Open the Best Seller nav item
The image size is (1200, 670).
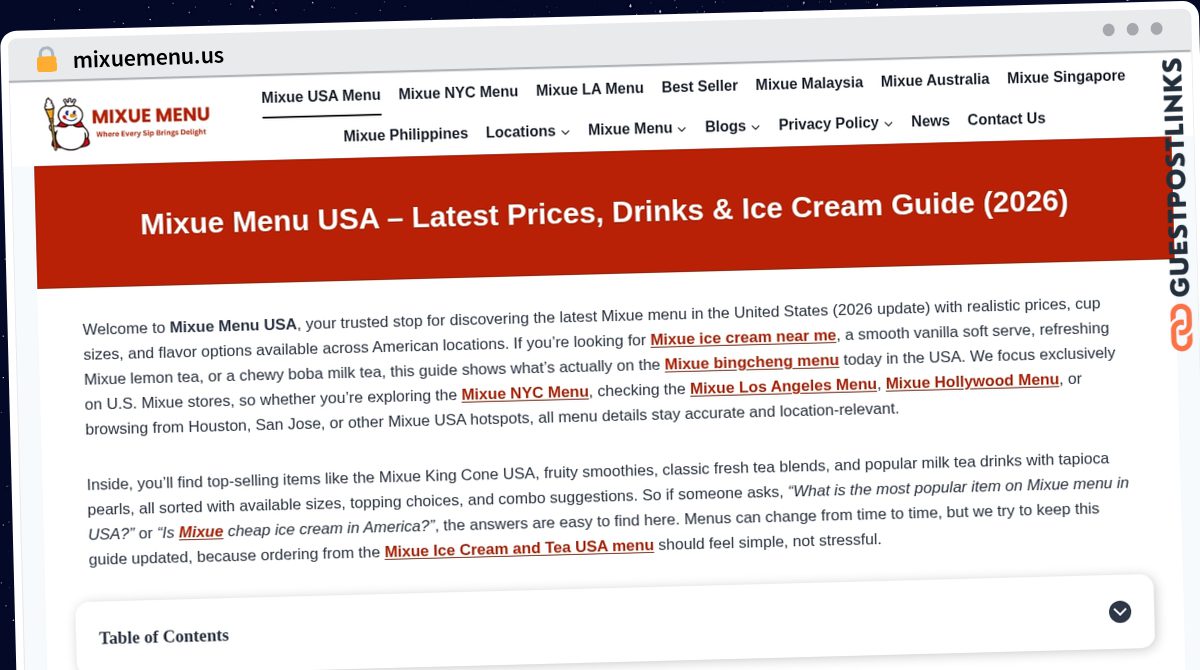click(700, 86)
